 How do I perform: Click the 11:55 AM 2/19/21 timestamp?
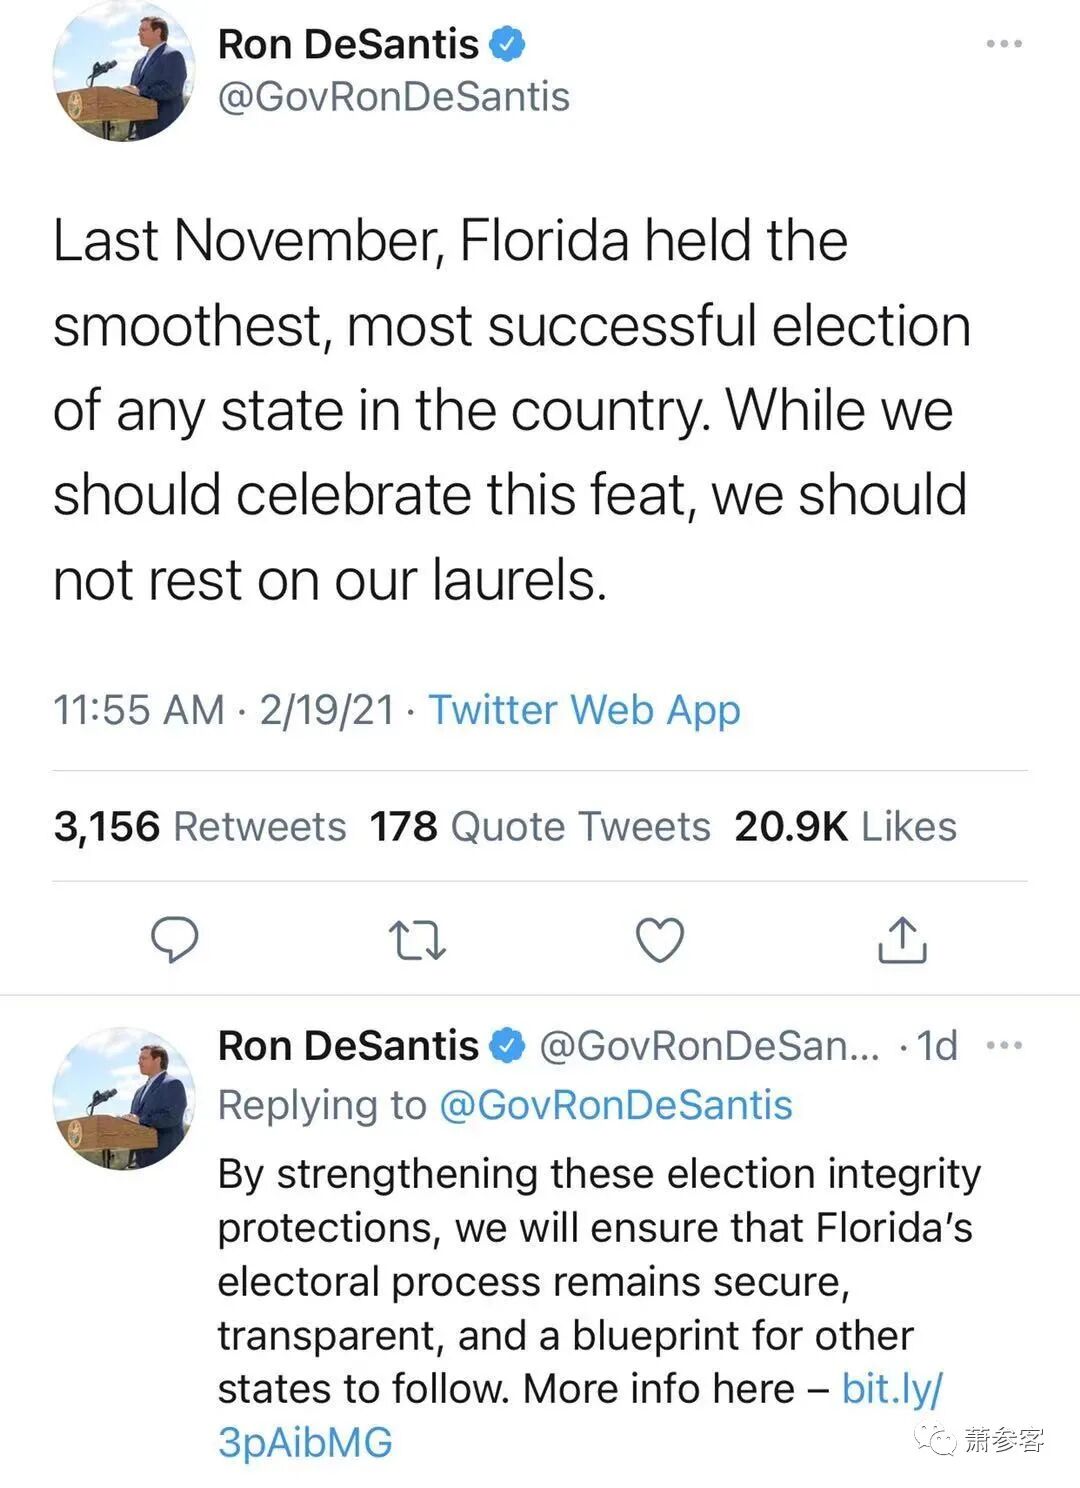(223, 710)
